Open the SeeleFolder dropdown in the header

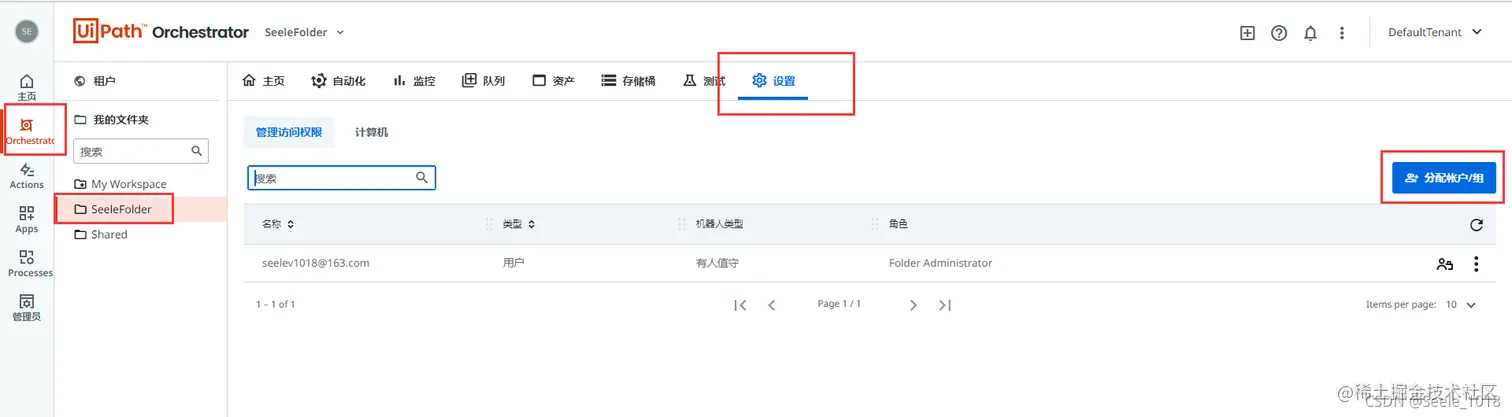[305, 32]
